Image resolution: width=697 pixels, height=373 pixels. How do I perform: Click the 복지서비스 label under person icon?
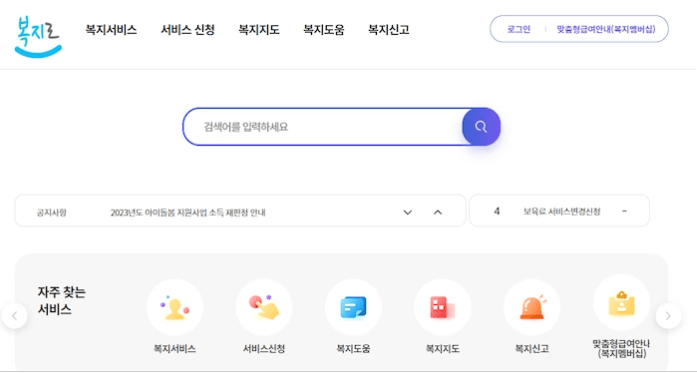(x=175, y=349)
